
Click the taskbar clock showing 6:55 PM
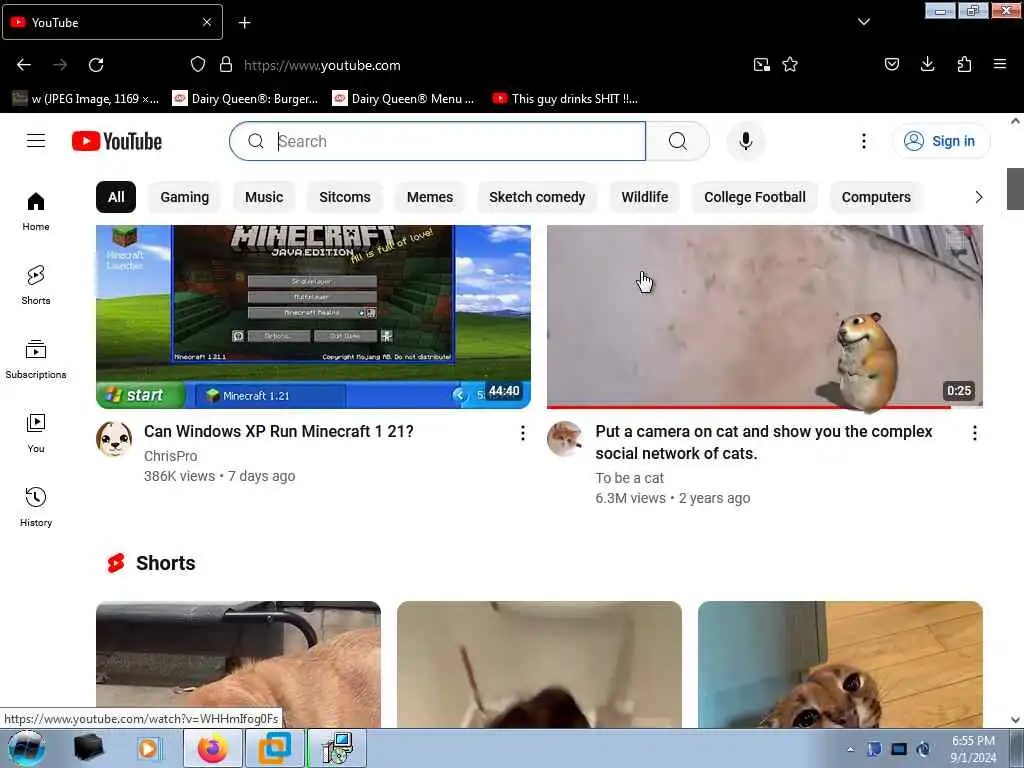click(x=973, y=749)
